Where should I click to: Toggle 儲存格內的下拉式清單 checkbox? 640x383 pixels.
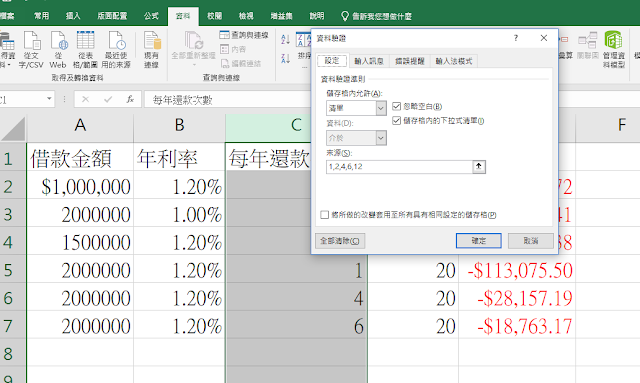[x=396, y=120]
